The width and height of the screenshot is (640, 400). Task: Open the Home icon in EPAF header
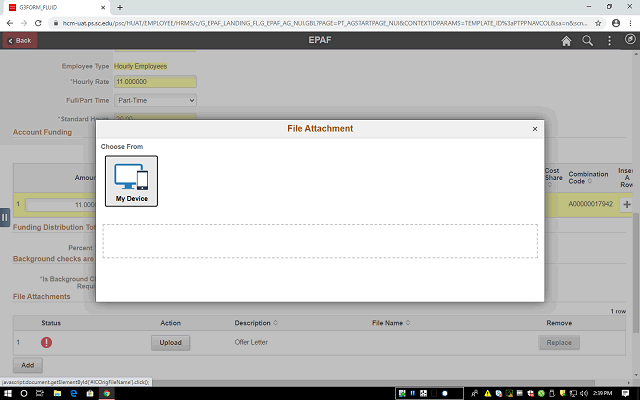(x=566, y=40)
